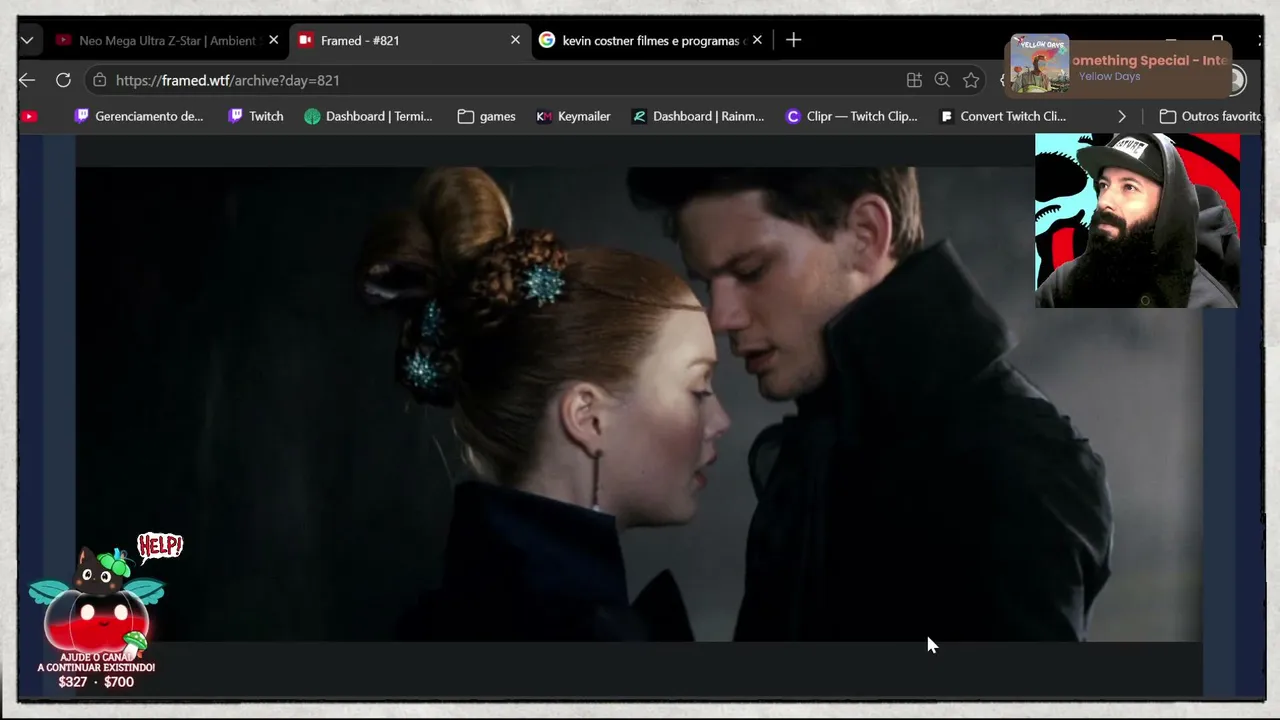This screenshot has width=1280, height=720.
Task: Open the Outros favoritos folder
Action: (x=1212, y=116)
